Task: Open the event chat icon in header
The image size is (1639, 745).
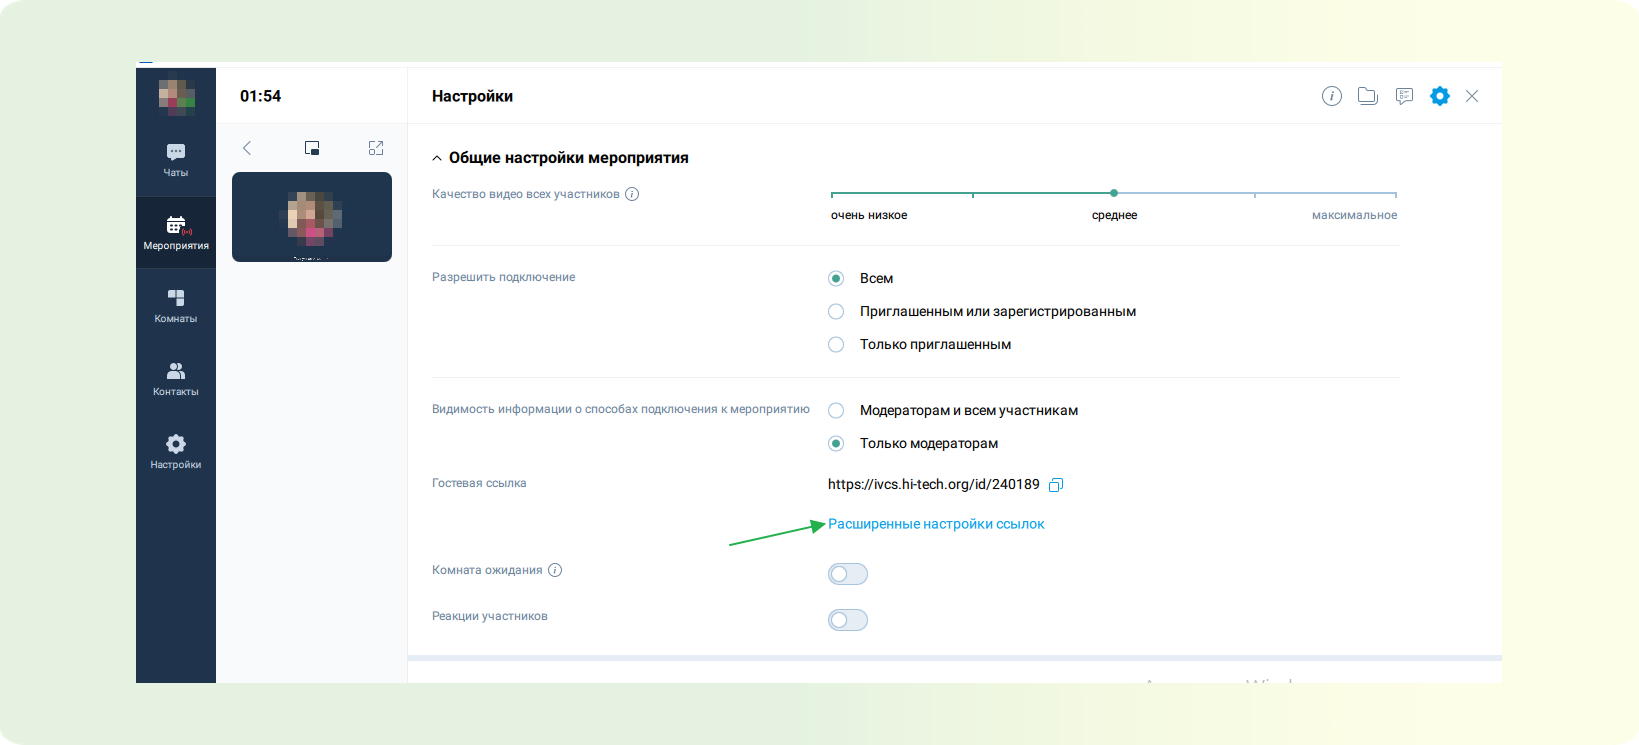Action: click(x=1404, y=96)
